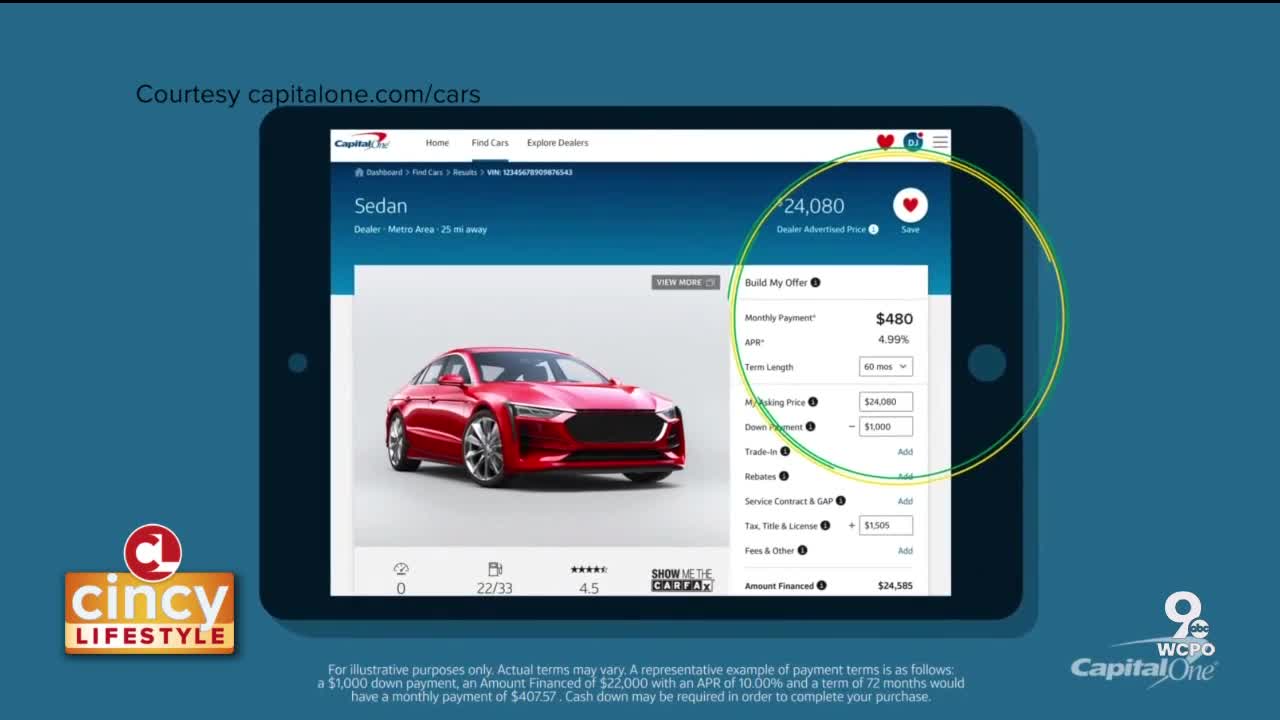Click Add in the Trade-In row
Viewport: 1280px width, 720px height.
[x=905, y=452]
